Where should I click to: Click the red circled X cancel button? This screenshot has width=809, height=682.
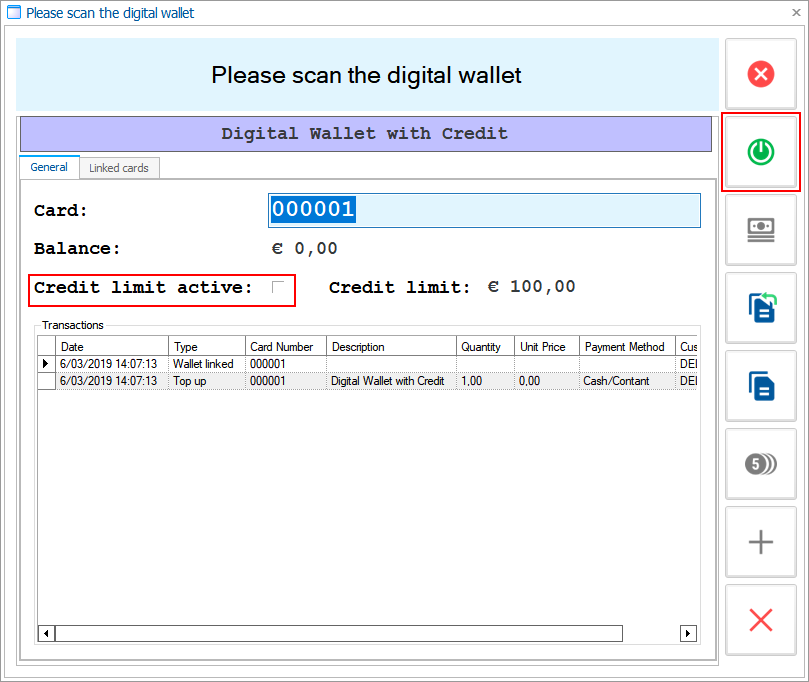760,74
